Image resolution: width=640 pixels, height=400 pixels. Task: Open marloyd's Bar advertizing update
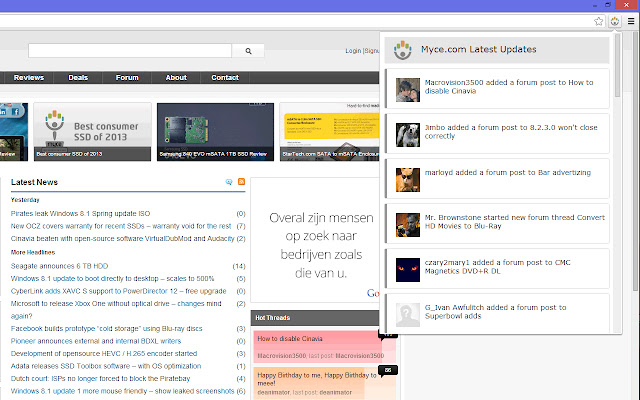pyautogui.click(x=497, y=178)
